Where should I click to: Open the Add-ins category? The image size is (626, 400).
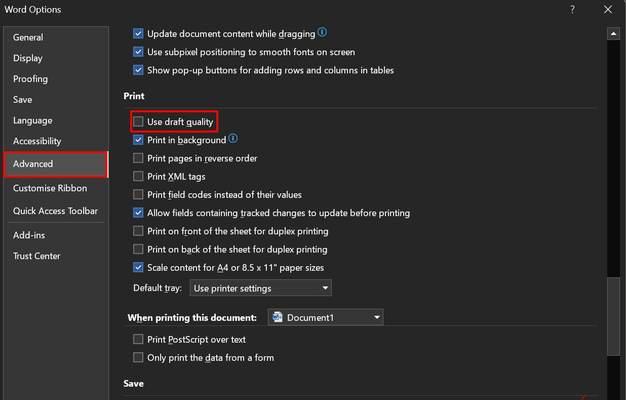[x=29, y=235]
